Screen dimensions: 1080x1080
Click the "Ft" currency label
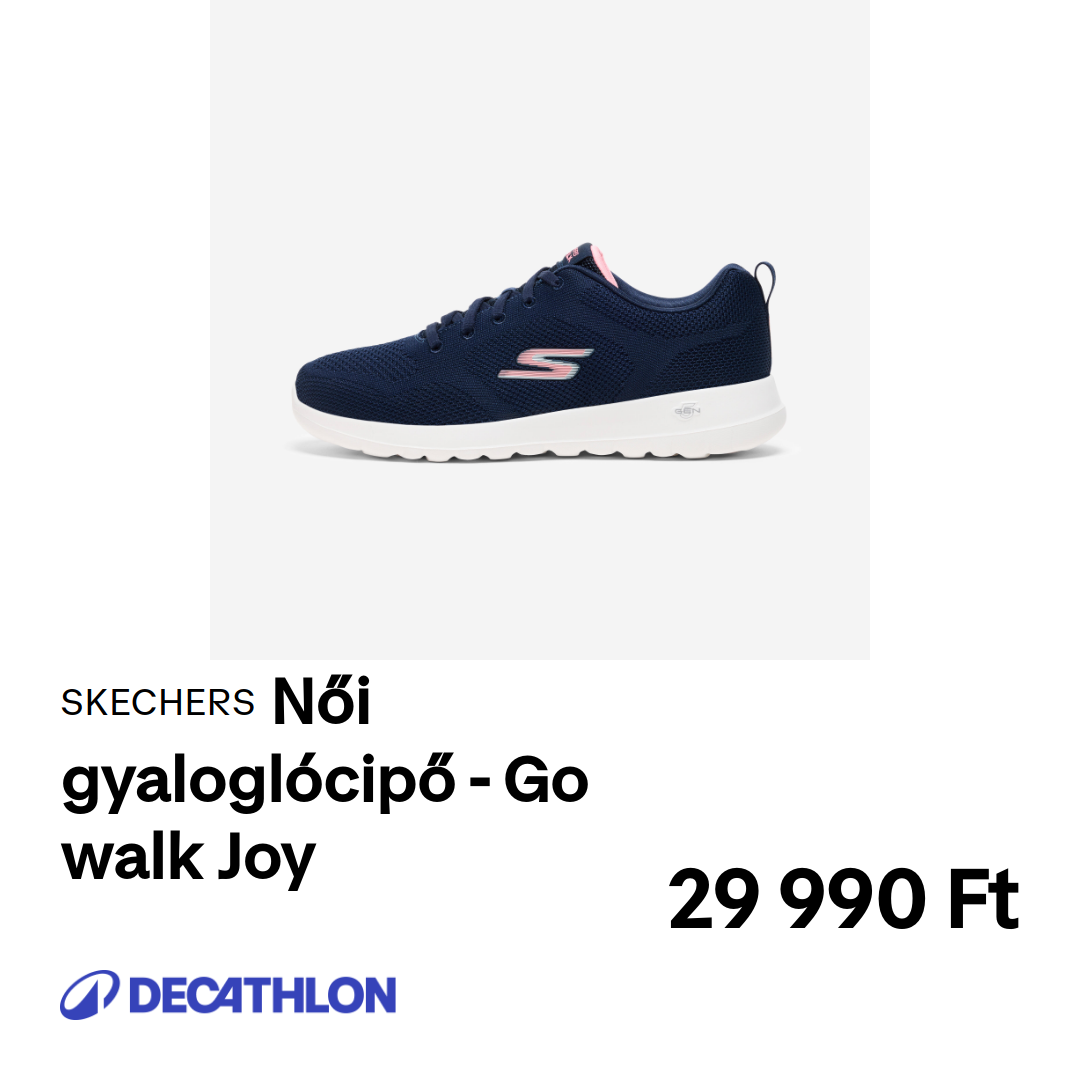coord(984,900)
